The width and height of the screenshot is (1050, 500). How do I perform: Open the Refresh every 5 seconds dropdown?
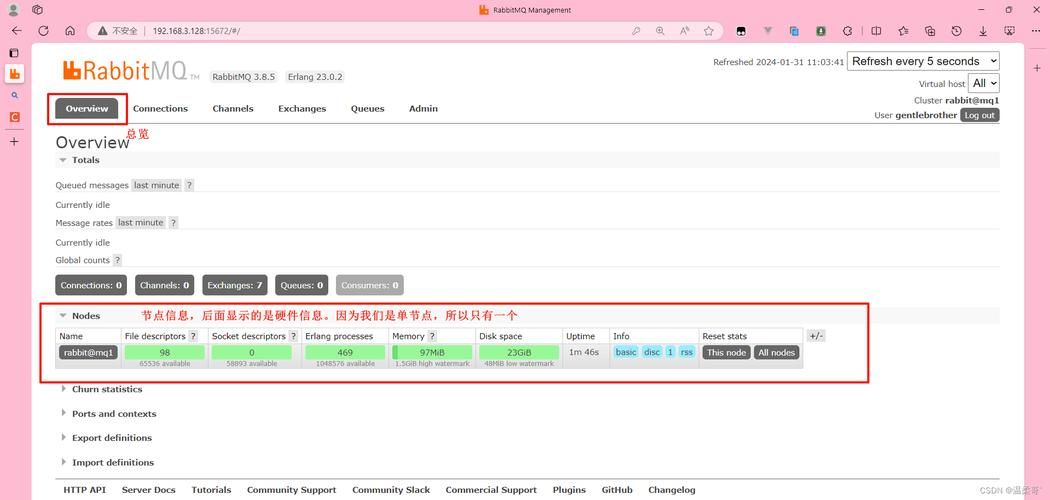923,61
